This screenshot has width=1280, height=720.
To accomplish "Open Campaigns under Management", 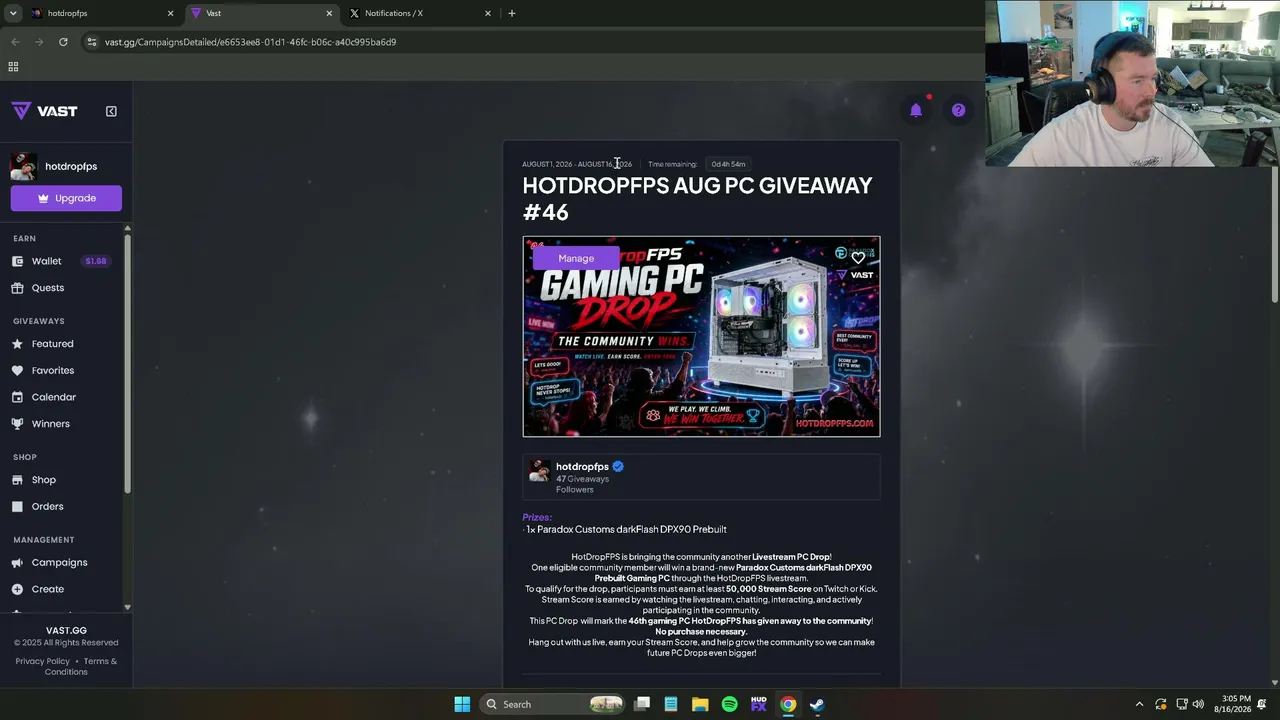I will [60, 563].
